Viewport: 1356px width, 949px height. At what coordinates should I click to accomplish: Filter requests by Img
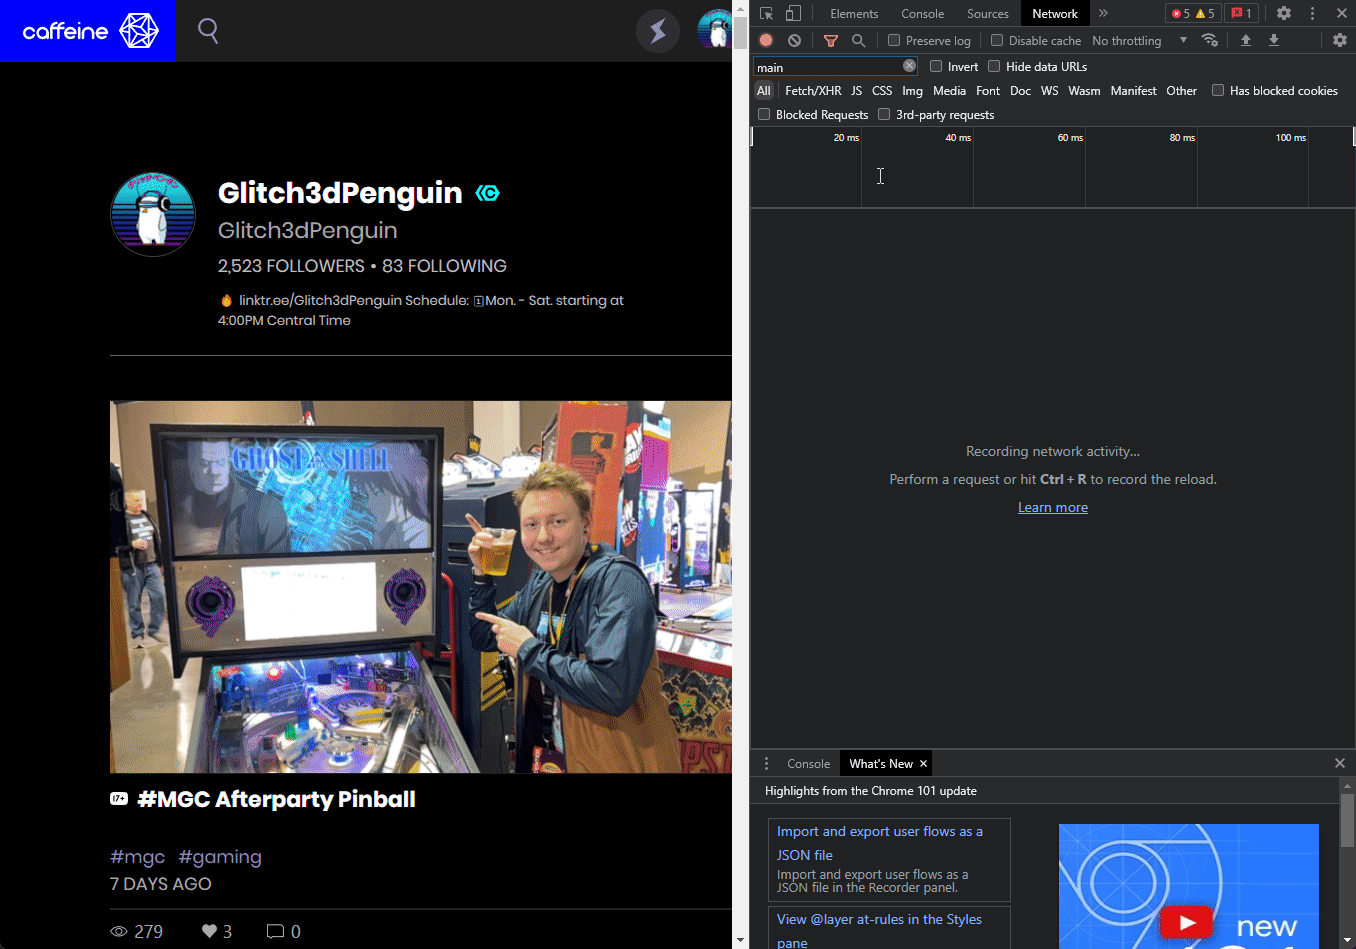click(912, 91)
